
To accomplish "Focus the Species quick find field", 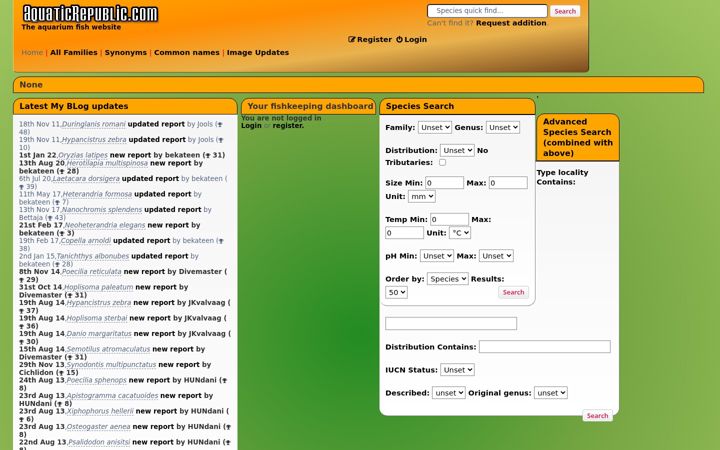I will (487, 11).
